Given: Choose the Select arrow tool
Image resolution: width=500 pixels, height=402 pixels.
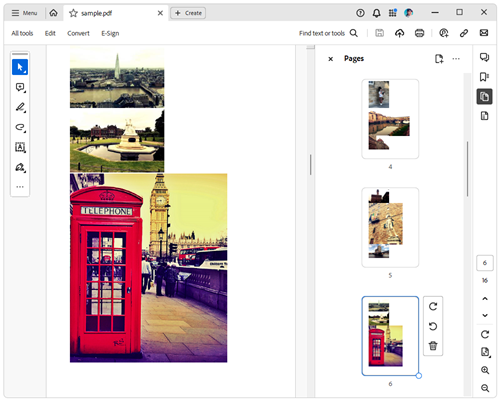Looking at the screenshot, I should [x=20, y=67].
